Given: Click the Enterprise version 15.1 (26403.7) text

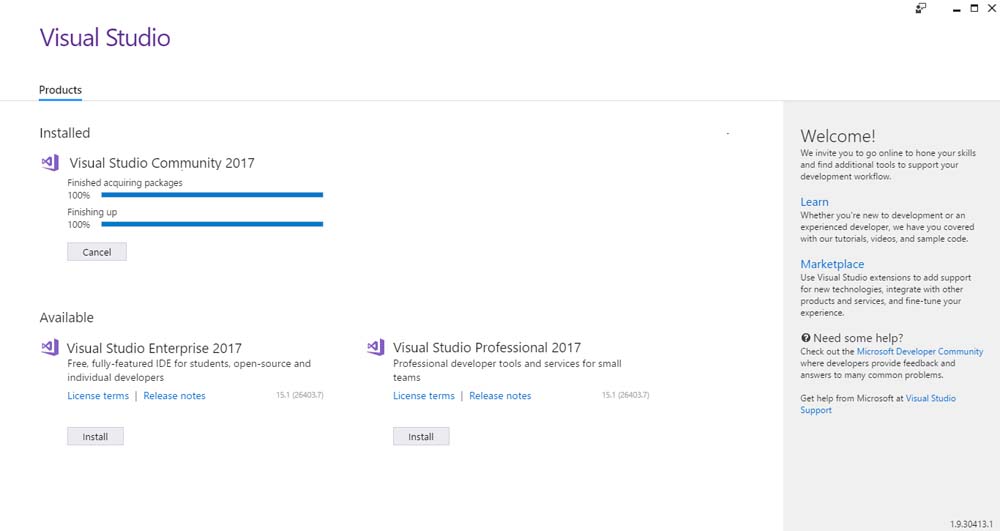Looking at the screenshot, I should click(x=300, y=395).
